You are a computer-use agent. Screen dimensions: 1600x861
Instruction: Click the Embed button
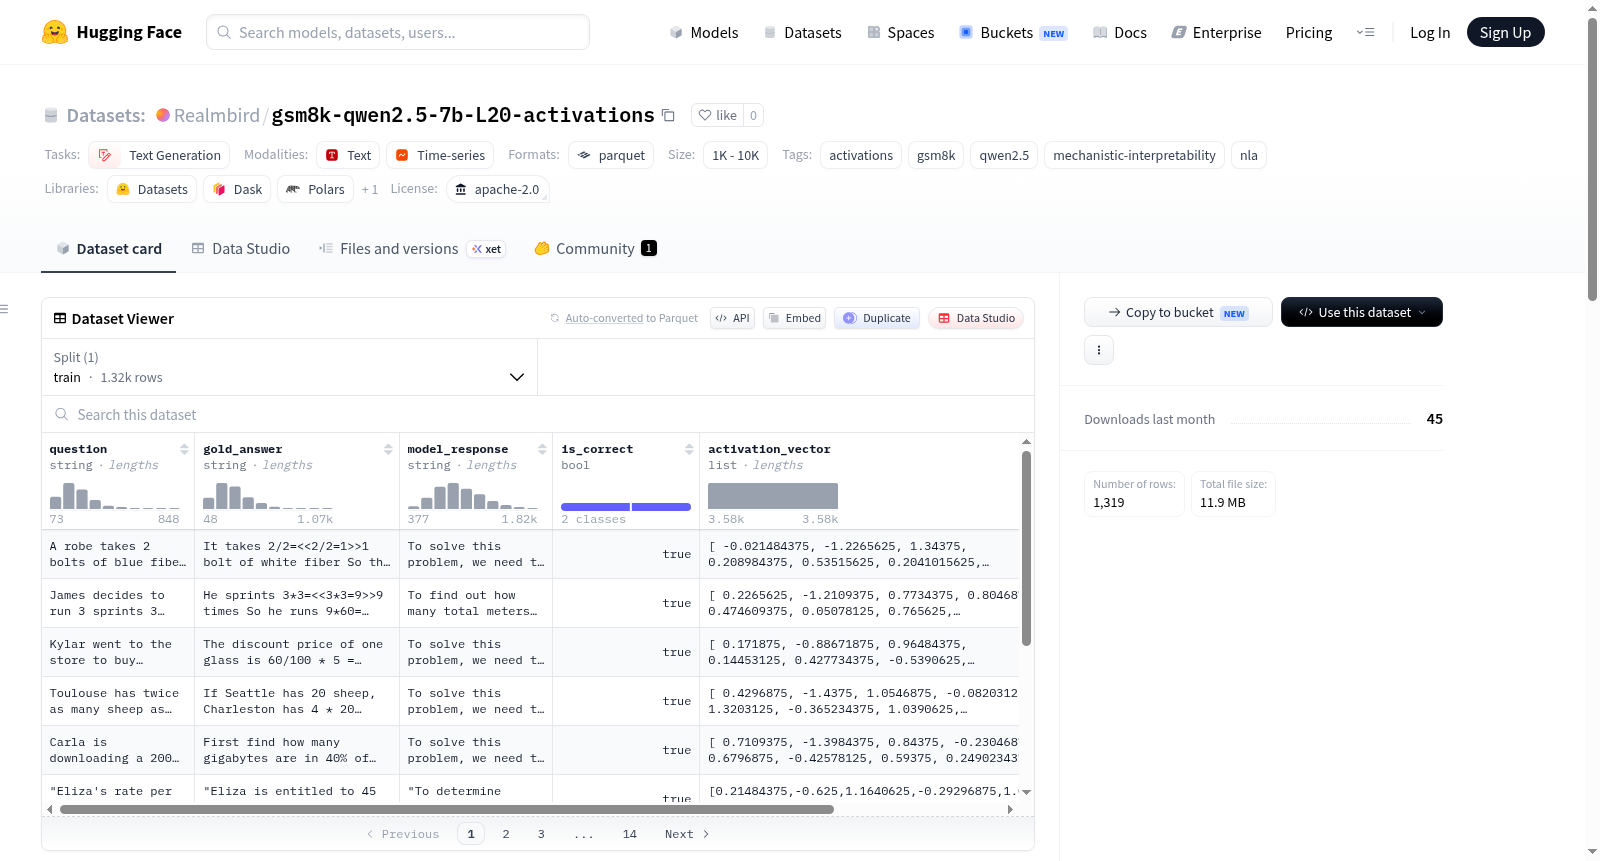pos(794,318)
